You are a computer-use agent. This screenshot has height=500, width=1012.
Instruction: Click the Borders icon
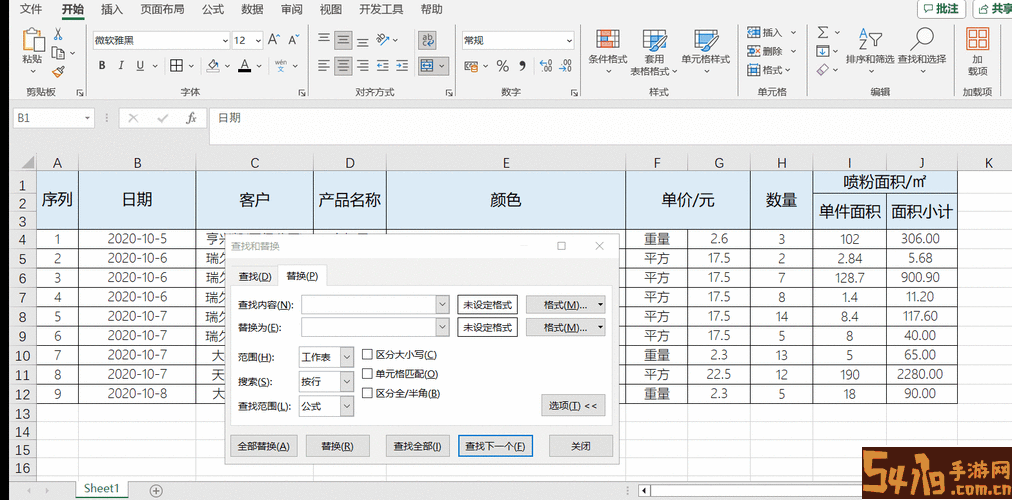pos(176,65)
